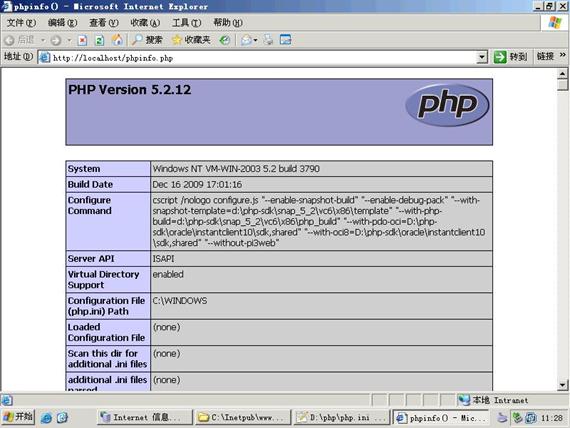570x428 pixels.
Task: Click the 'PHP Version 5.2.12' heading
Action: 129,90
